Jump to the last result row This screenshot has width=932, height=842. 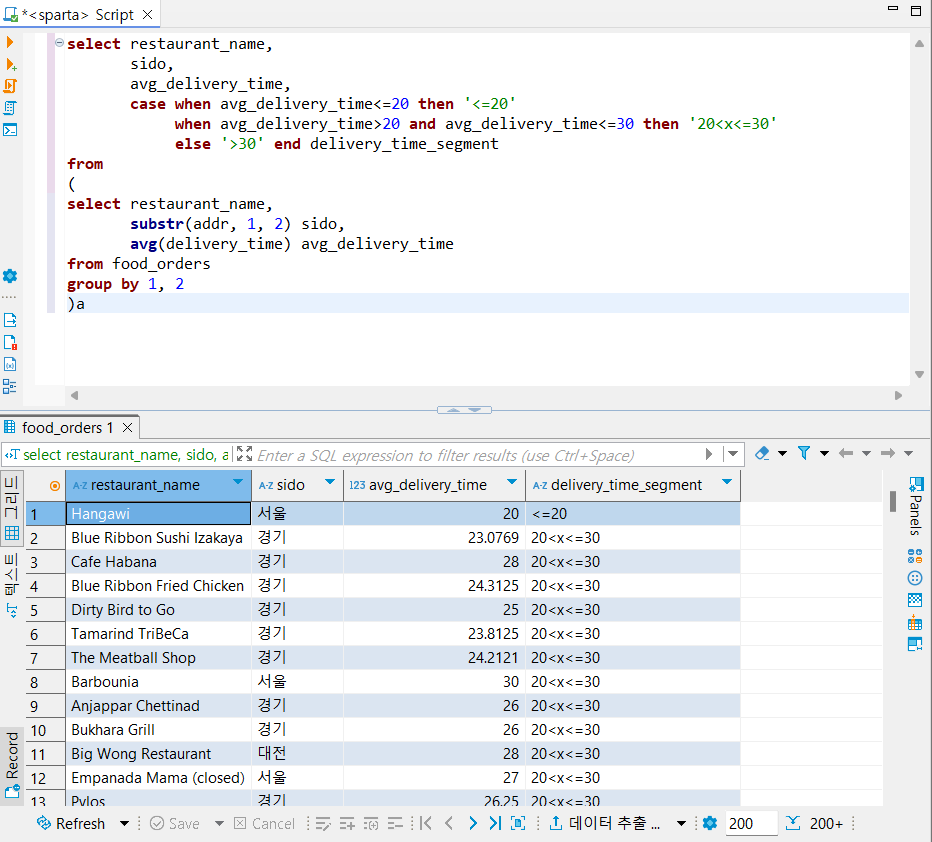pyautogui.click(x=495, y=823)
